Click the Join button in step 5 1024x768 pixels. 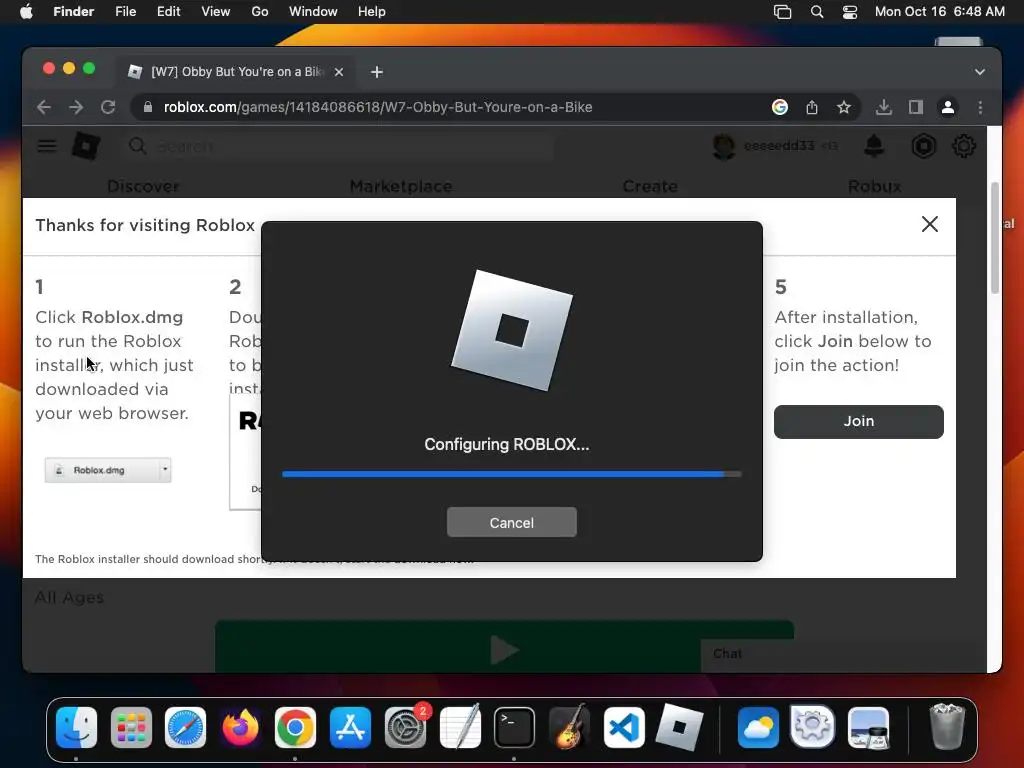(x=858, y=421)
